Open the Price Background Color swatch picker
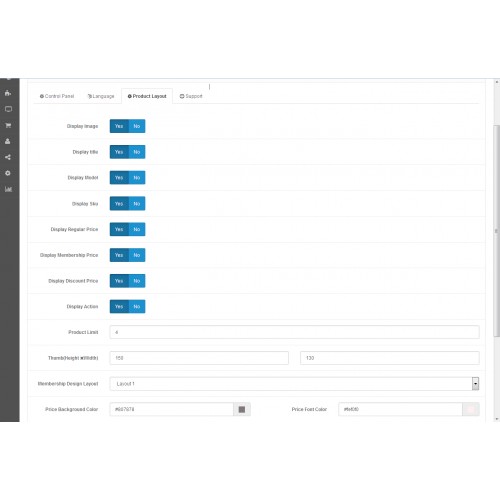 (x=242, y=409)
